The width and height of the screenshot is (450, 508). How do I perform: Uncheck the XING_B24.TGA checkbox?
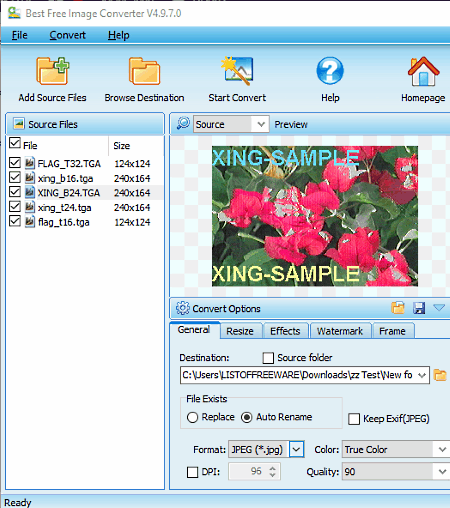(x=15, y=192)
